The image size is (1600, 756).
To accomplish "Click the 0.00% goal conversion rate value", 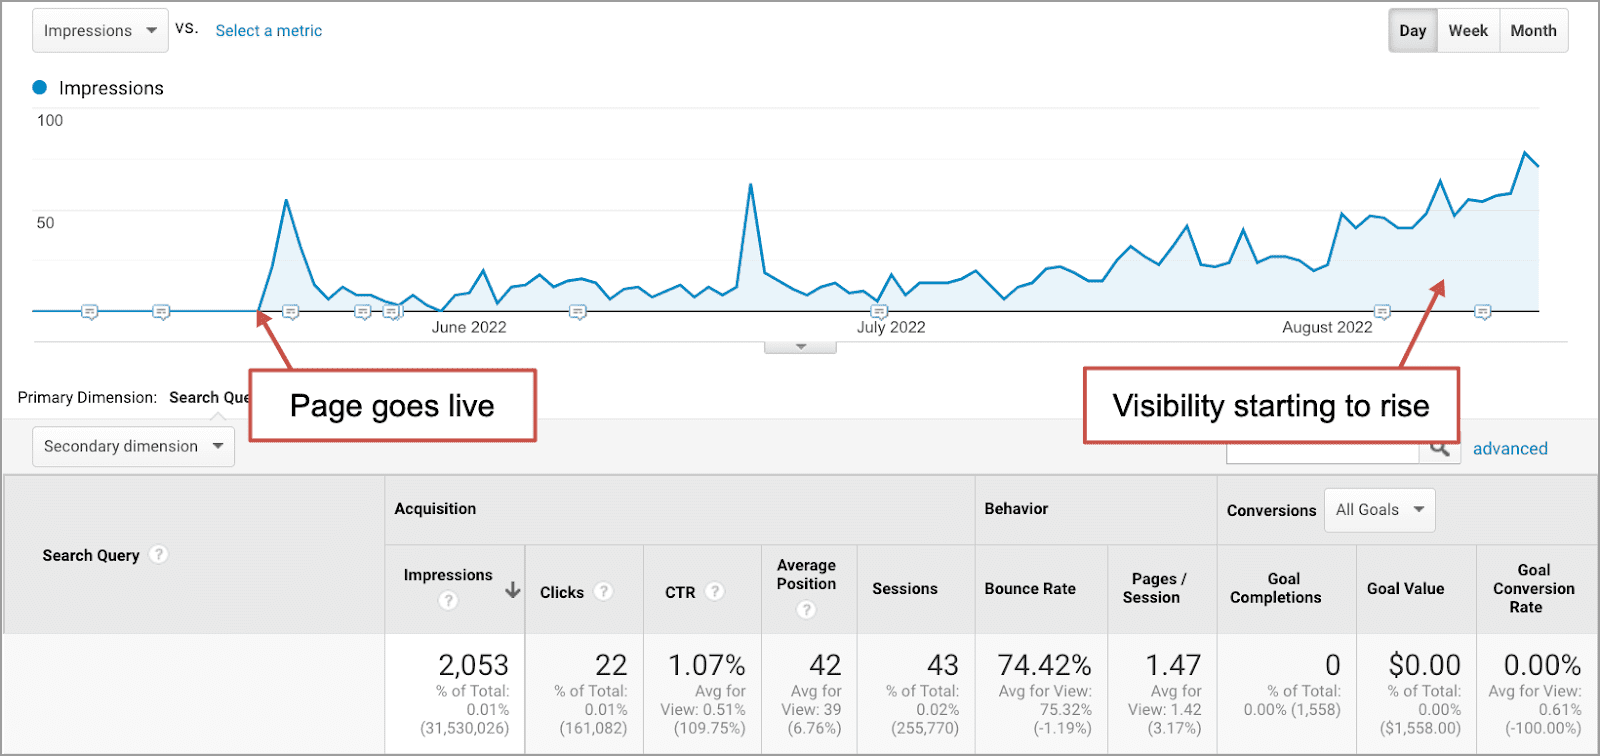I will pyautogui.click(x=1542, y=665).
